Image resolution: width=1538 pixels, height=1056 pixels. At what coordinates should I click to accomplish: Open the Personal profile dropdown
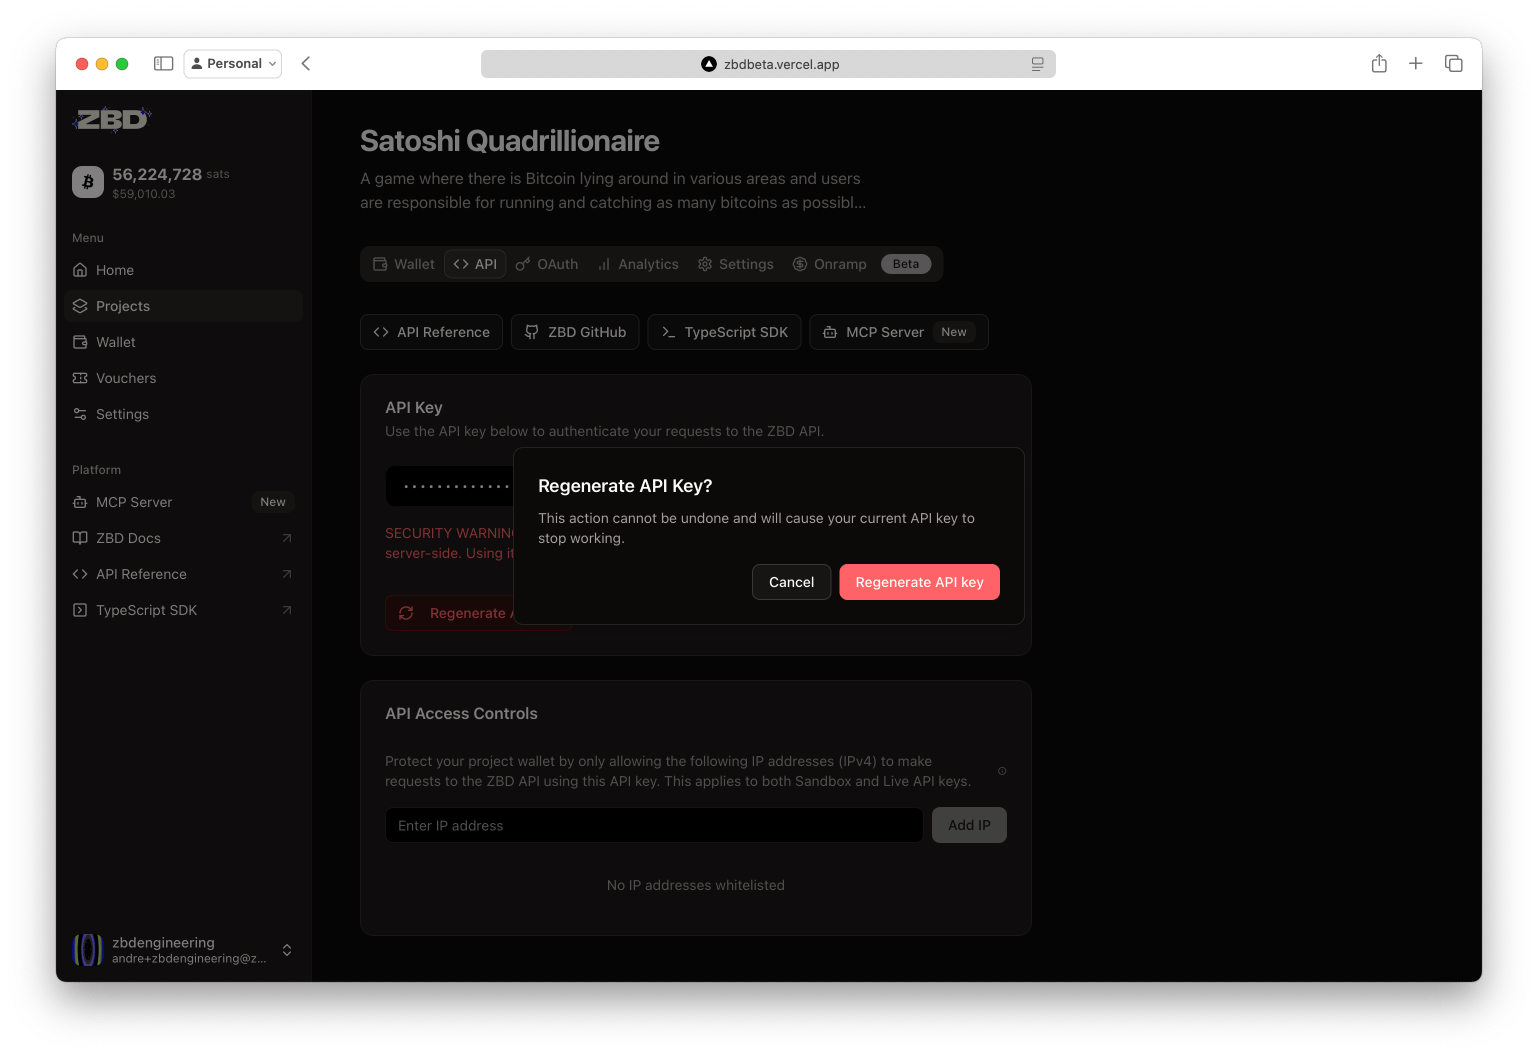[233, 64]
